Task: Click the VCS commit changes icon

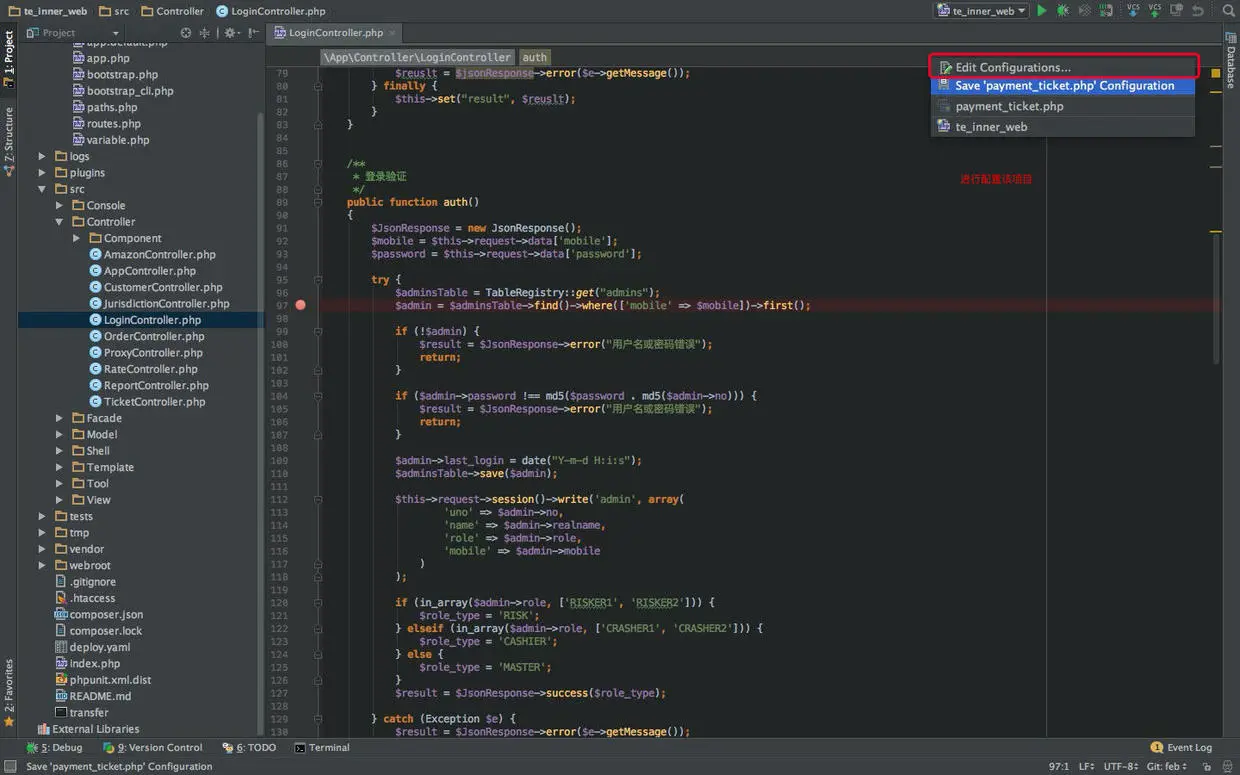Action: (1155, 11)
